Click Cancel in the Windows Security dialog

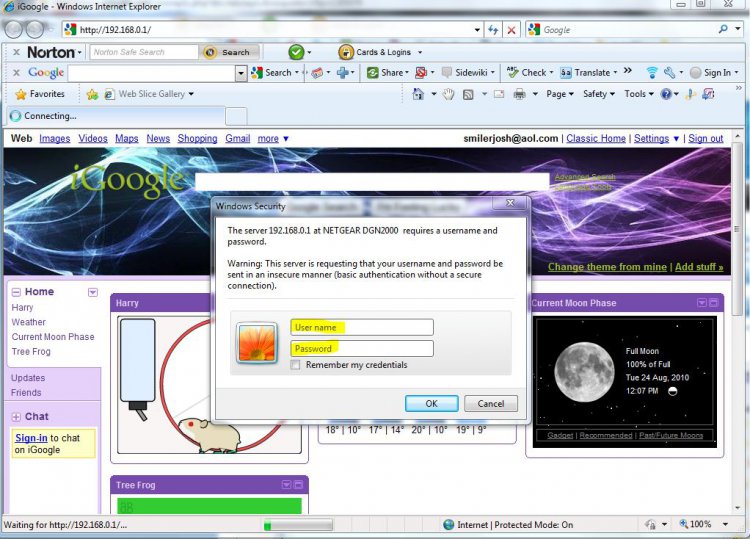click(491, 404)
